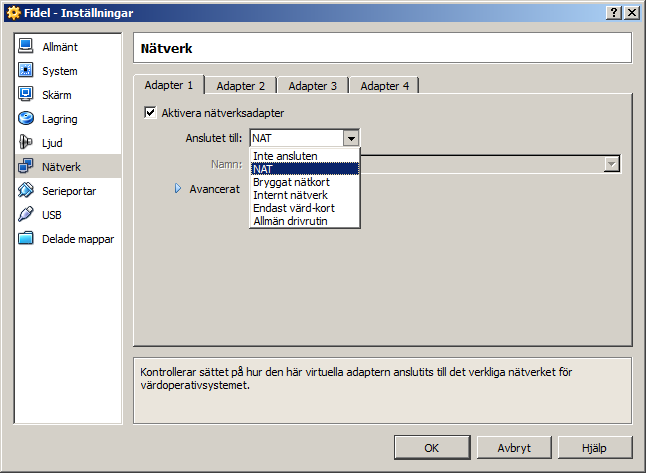The width and height of the screenshot is (646, 473).
Task: Open the USB settings icon
Action: click(26, 215)
